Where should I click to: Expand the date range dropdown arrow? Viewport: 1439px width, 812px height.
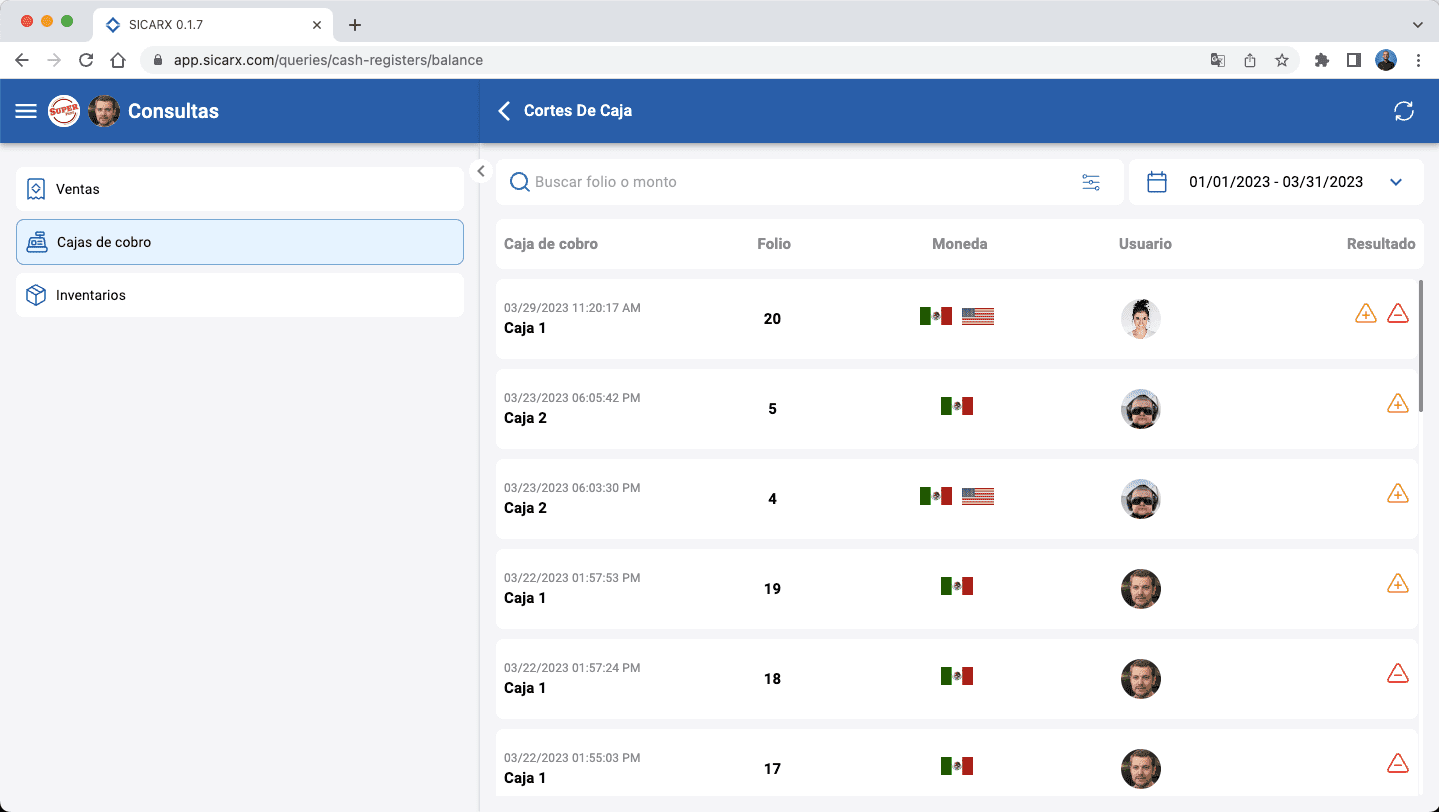1396,182
